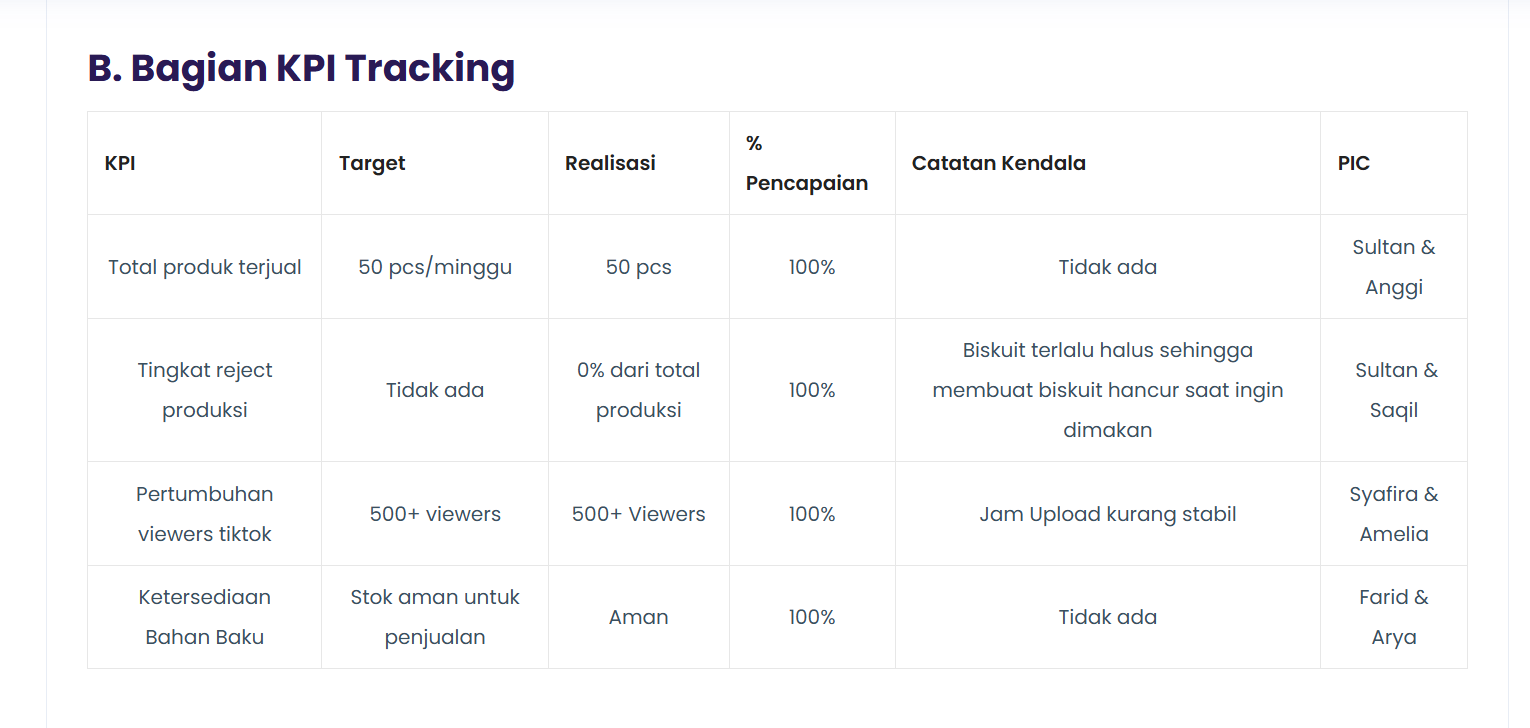Select the Total produk terjual cell

pyautogui.click(x=204, y=267)
